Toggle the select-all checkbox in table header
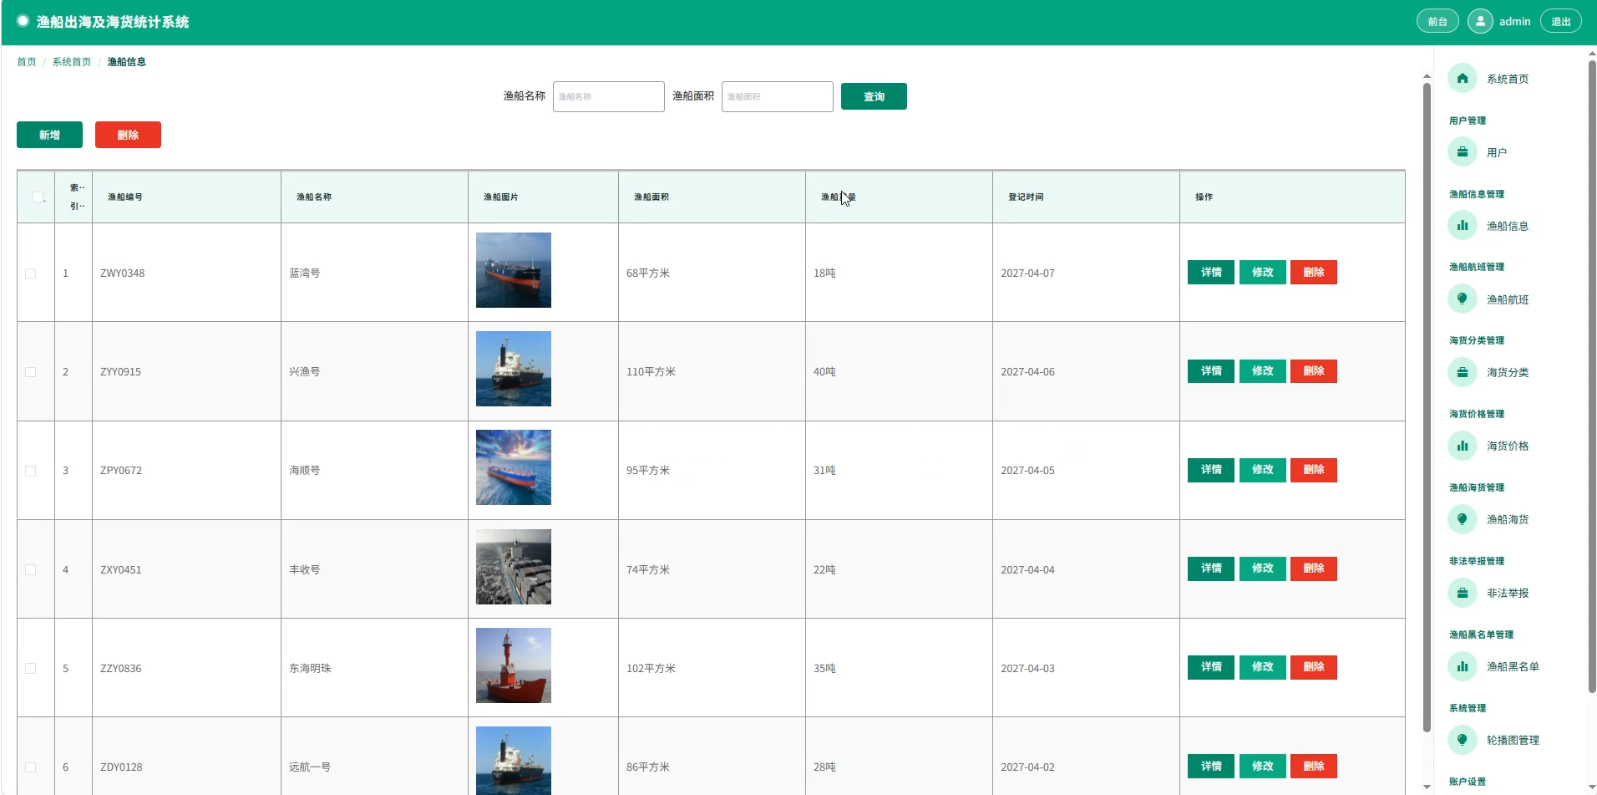Image resolution: width=1597 pixels, height=795 pixels. [x=38, y=197]
